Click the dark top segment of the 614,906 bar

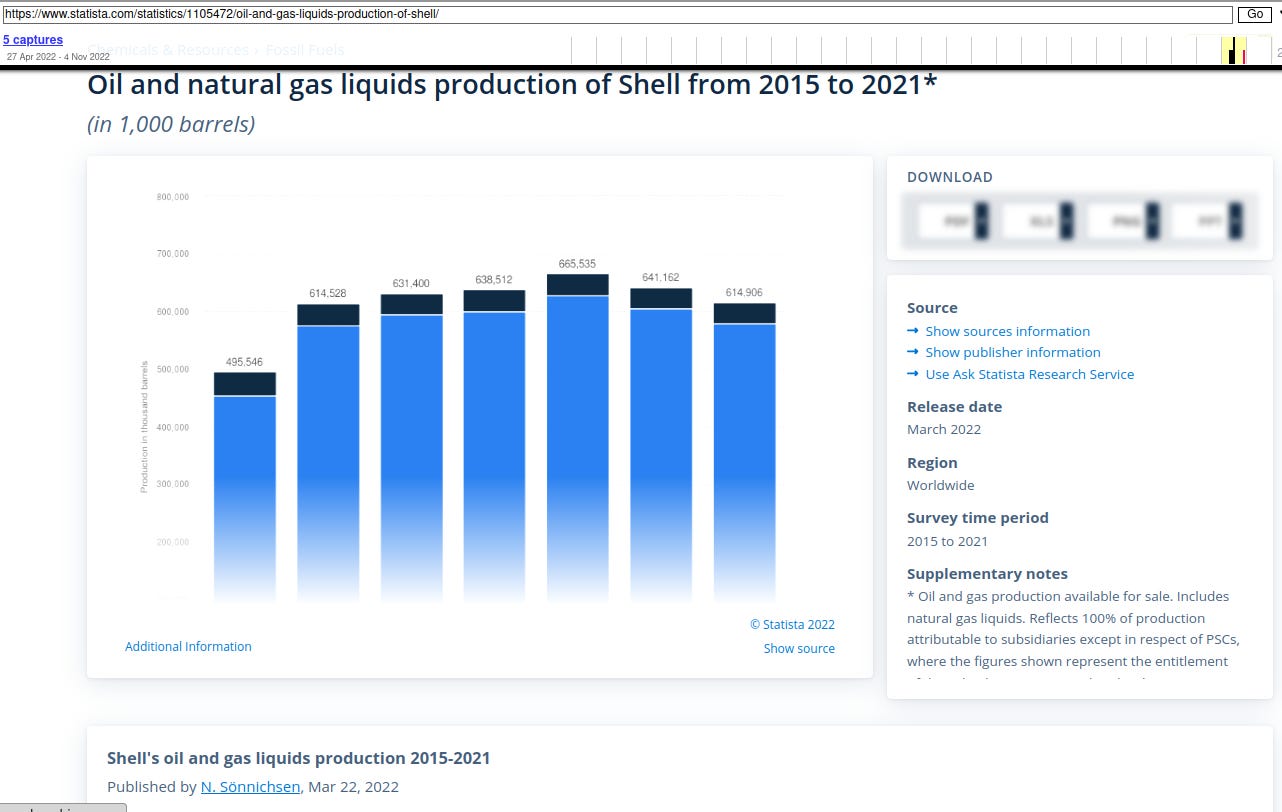tap(744, 313)
